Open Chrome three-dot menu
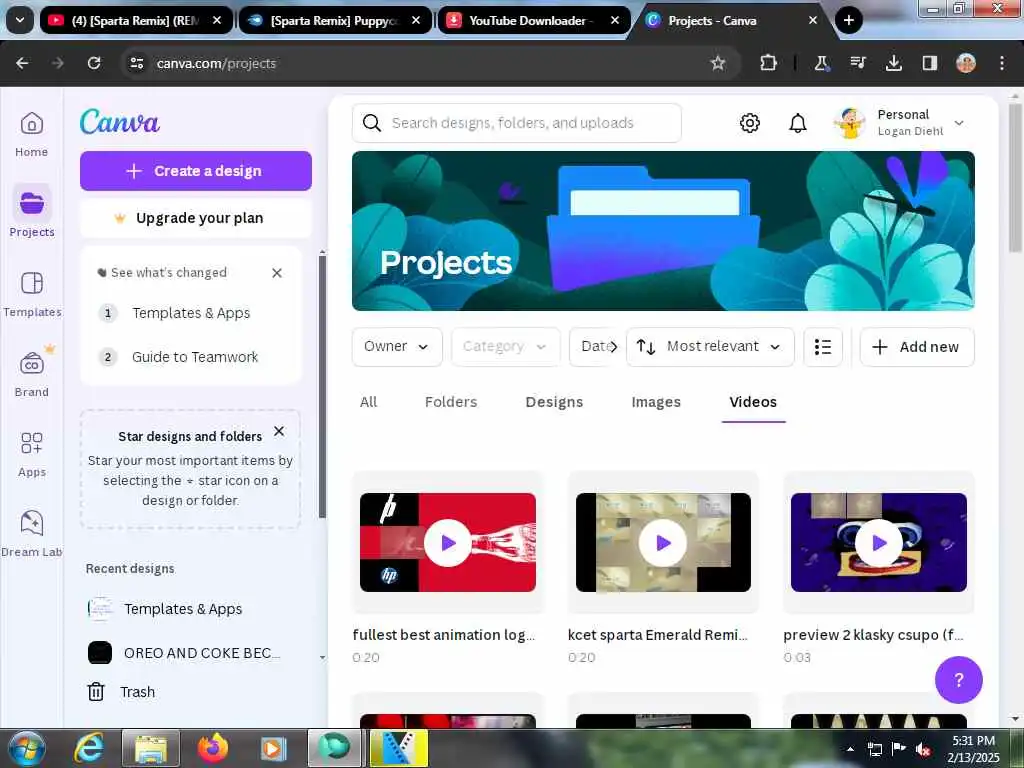Image resolution: width=1024 pixels, height=768 pixels. (1002, 63)
